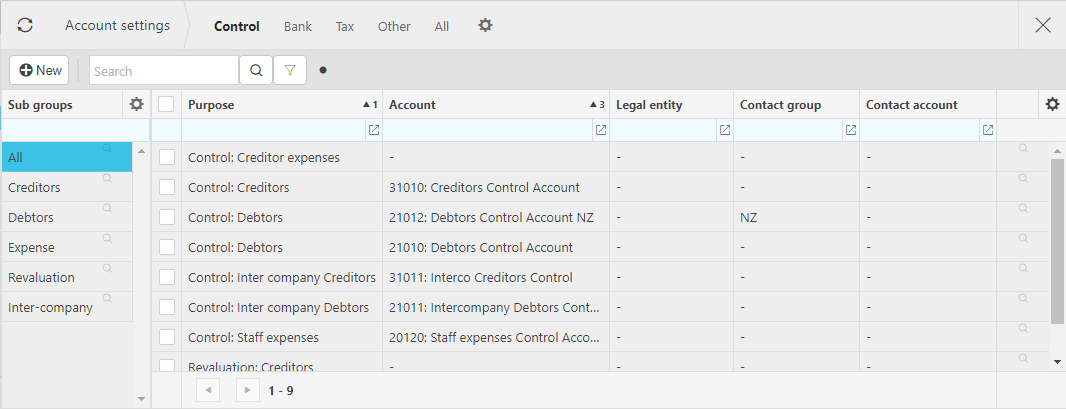1066x409 pixels.
Task: Click magnifier on the All sub group
Action: 107,148
